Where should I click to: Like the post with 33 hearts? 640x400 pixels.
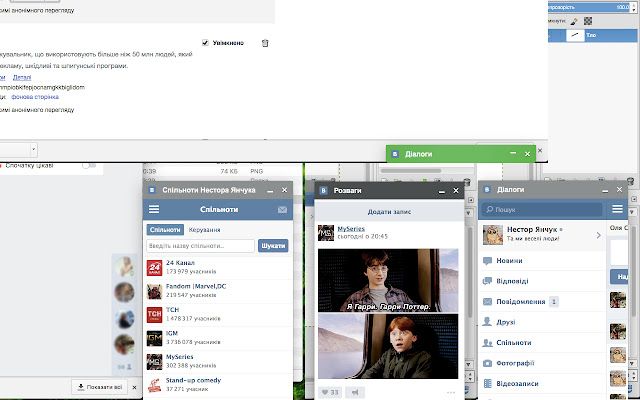coord(329,392)
